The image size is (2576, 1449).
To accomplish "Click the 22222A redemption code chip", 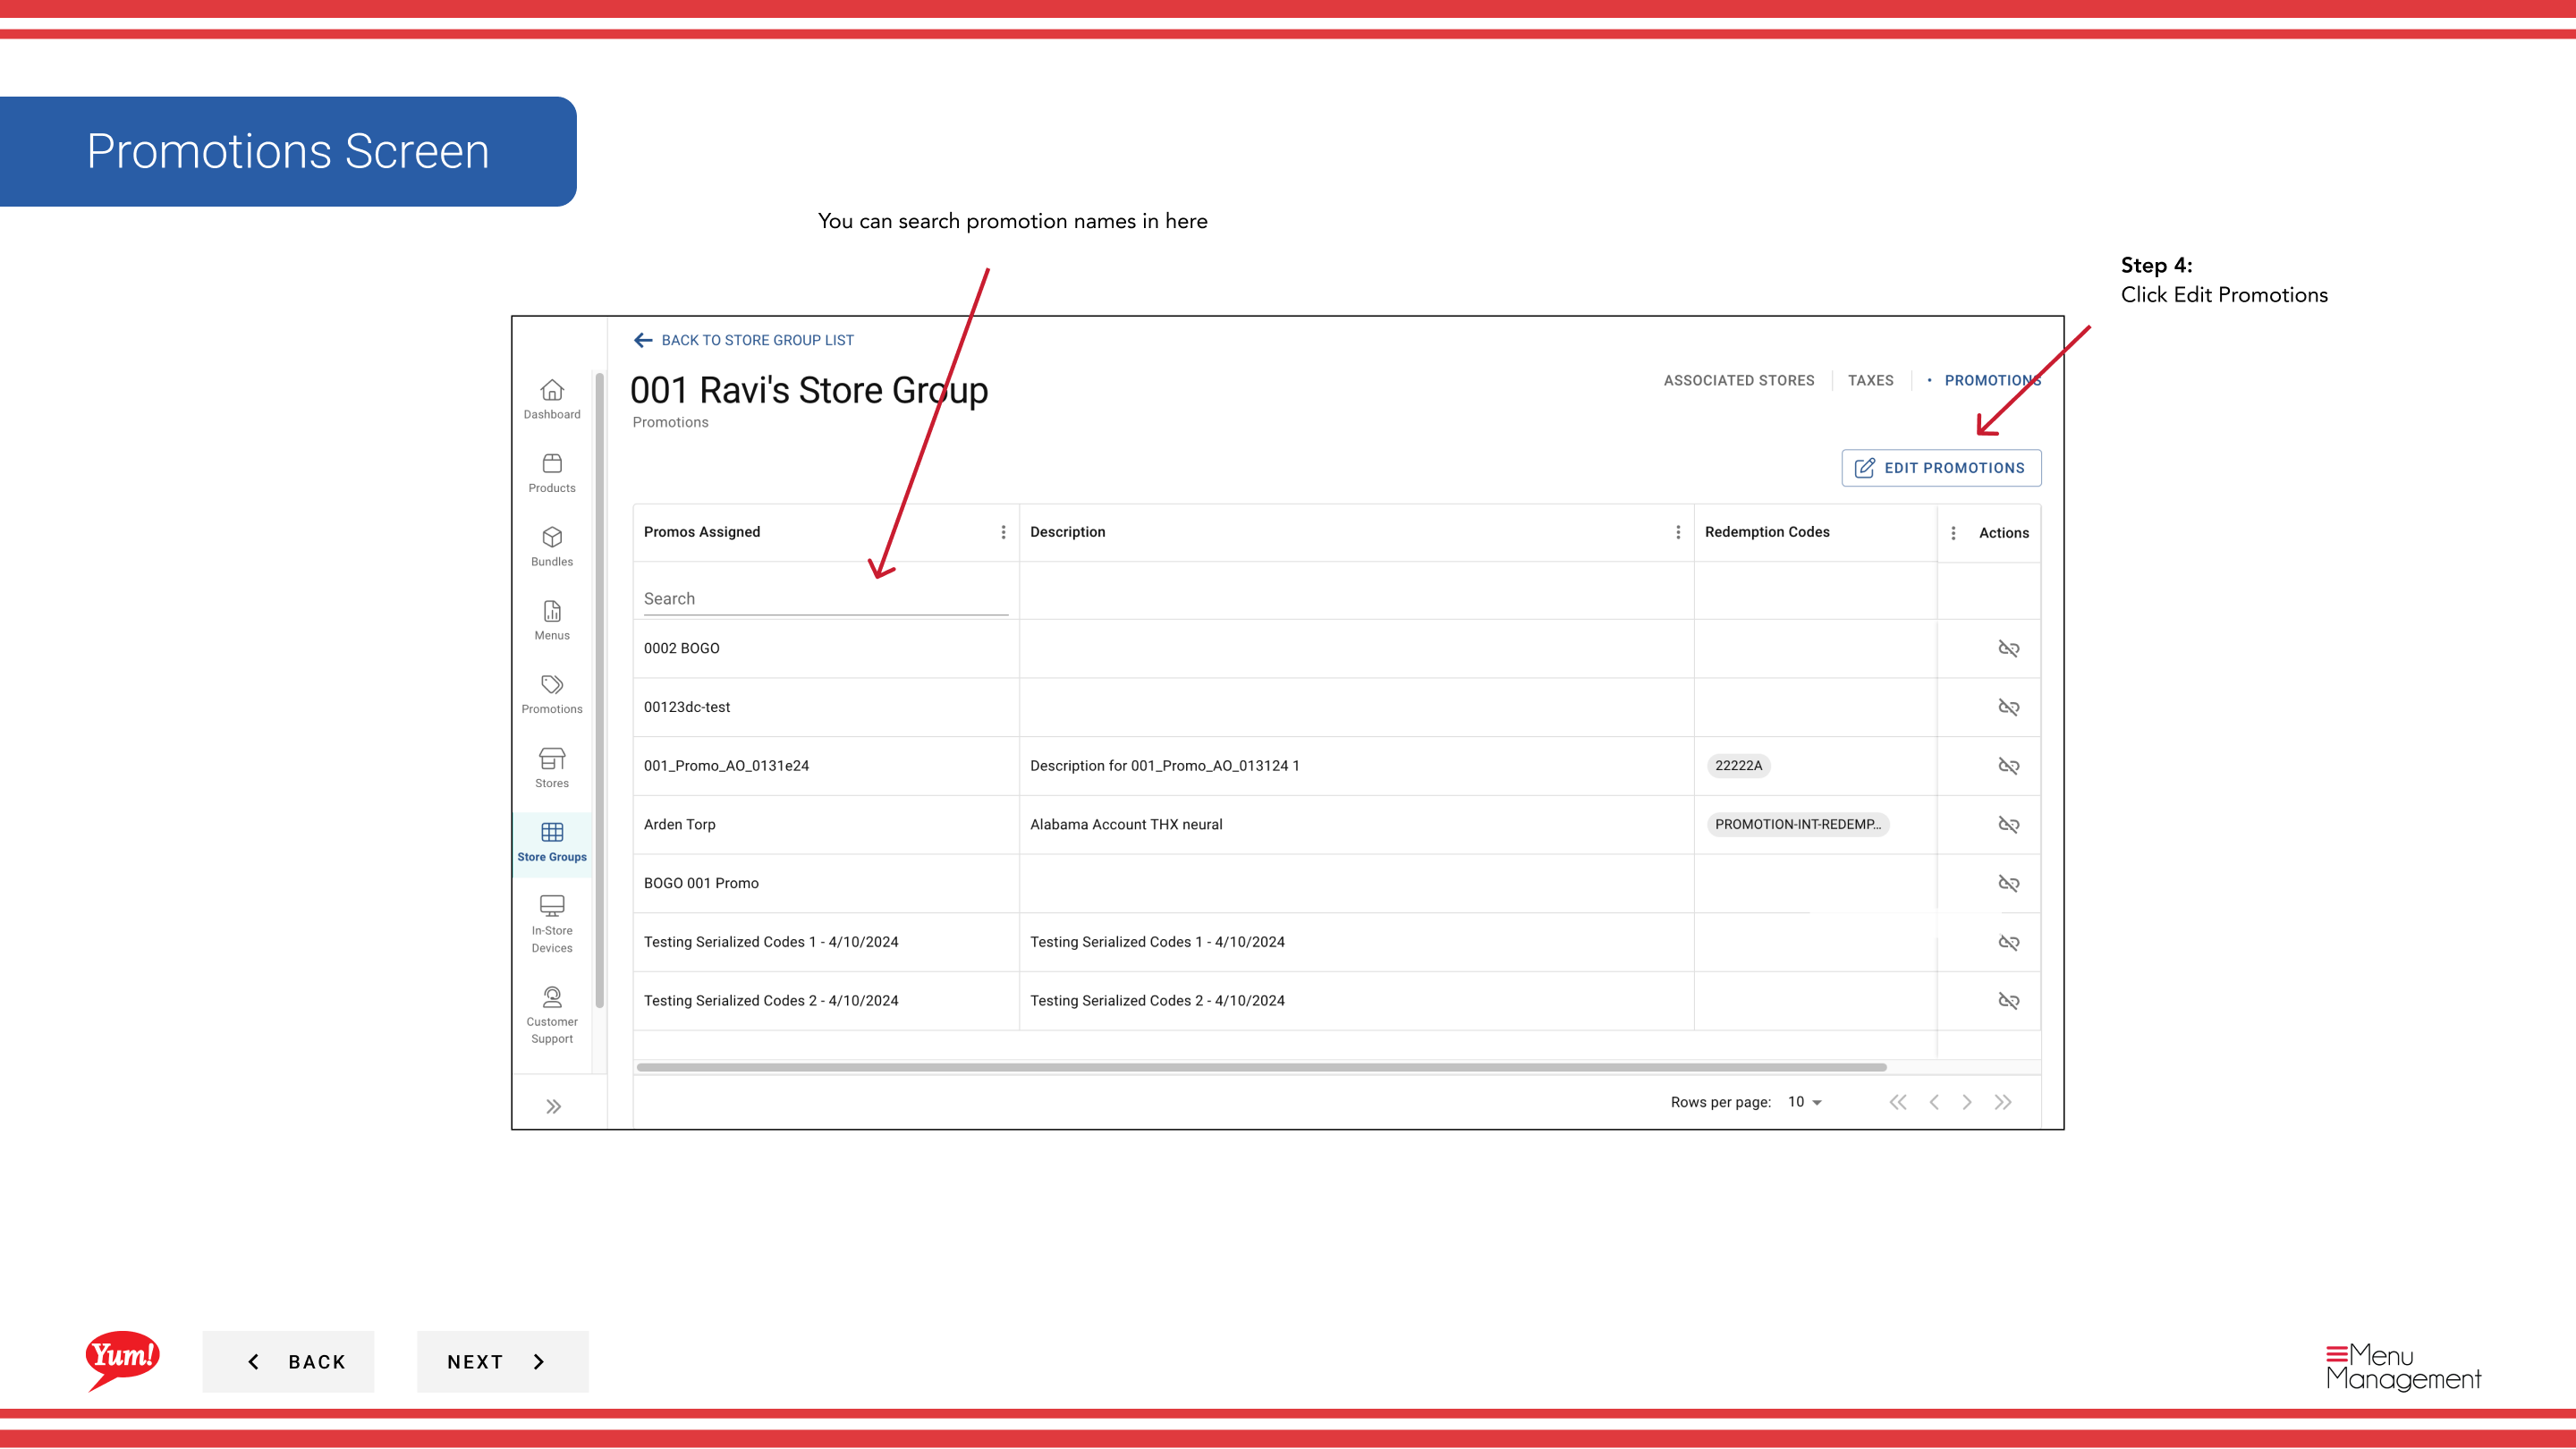I will [x=1738, y=766].
